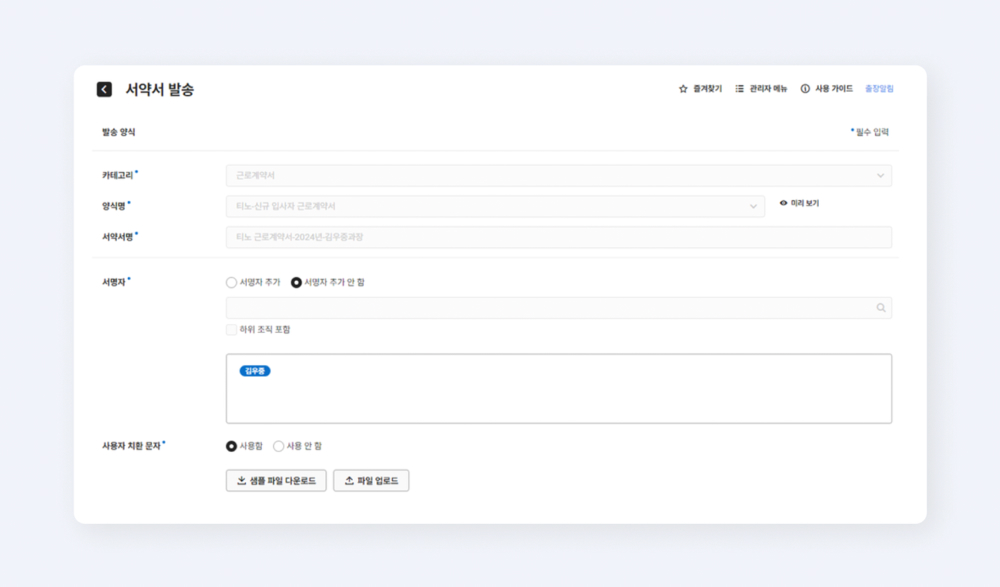Enable the 하위 조직 포함 checkbox

coord(232,330)
